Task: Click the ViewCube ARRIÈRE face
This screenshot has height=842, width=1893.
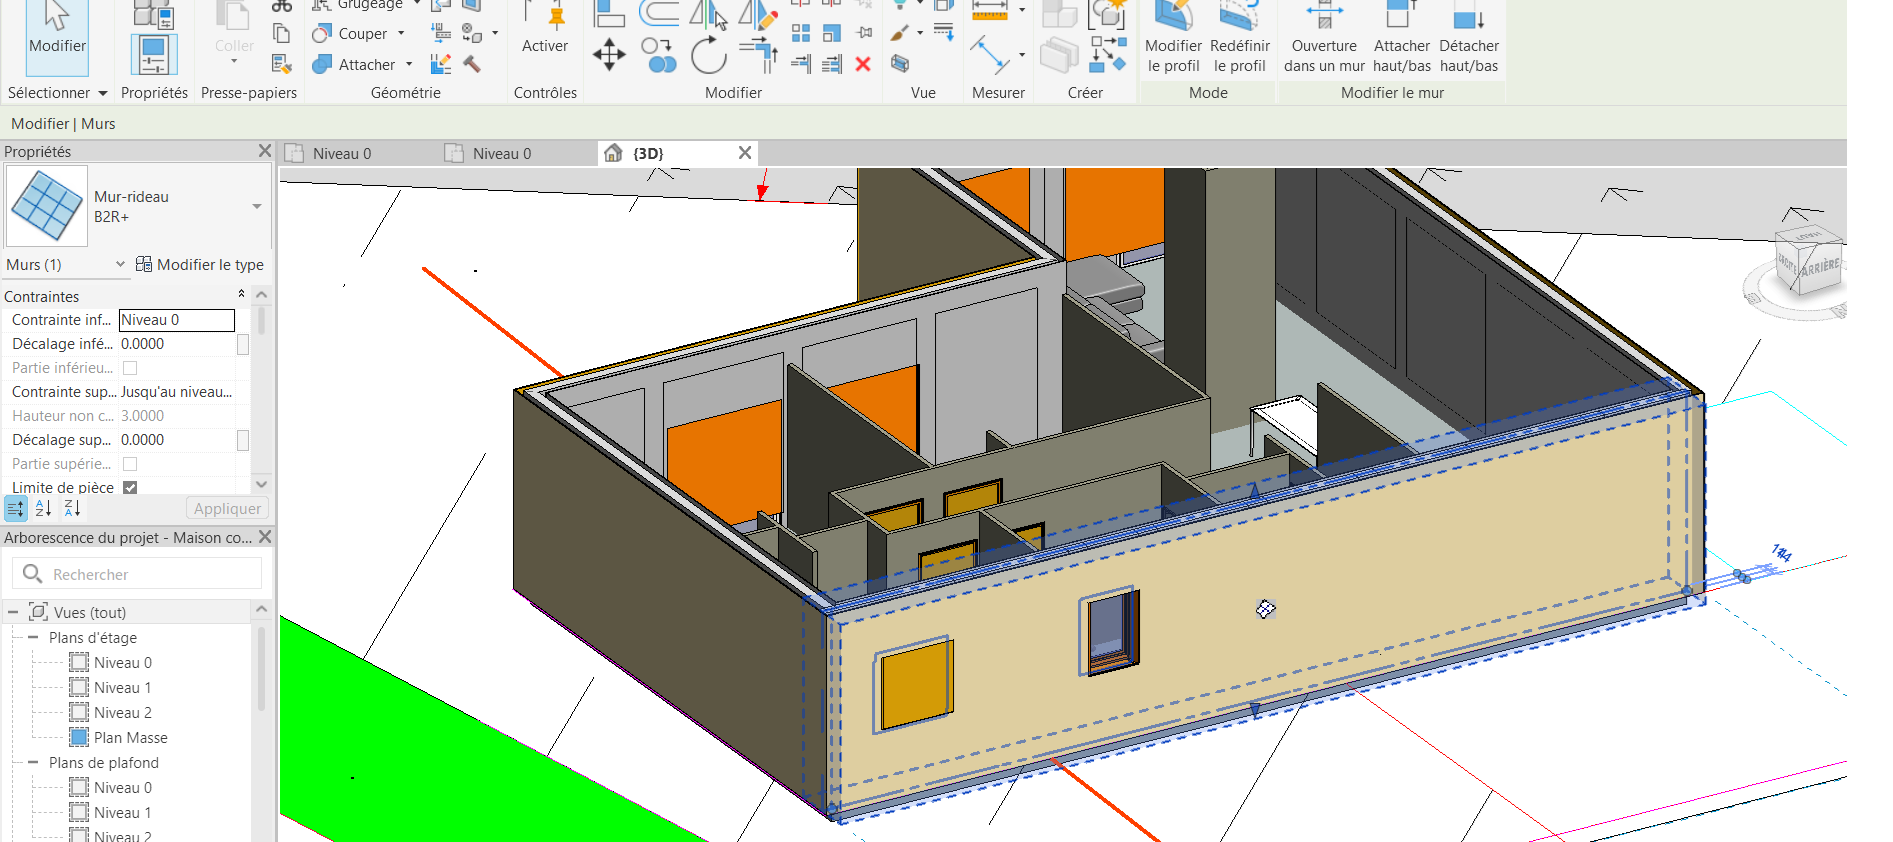Action: coord(1818,266)
